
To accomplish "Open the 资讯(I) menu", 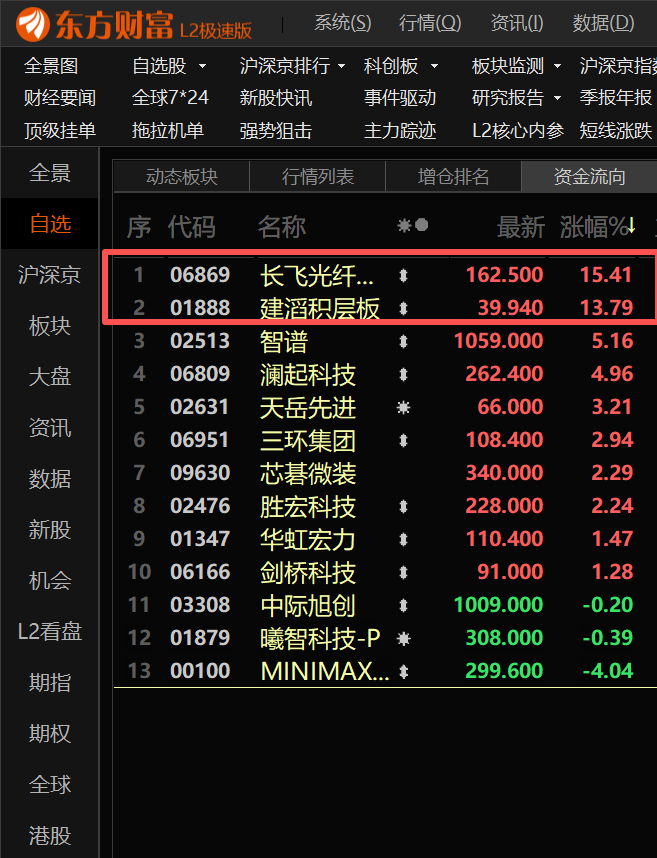I will [x=517, y=23].
